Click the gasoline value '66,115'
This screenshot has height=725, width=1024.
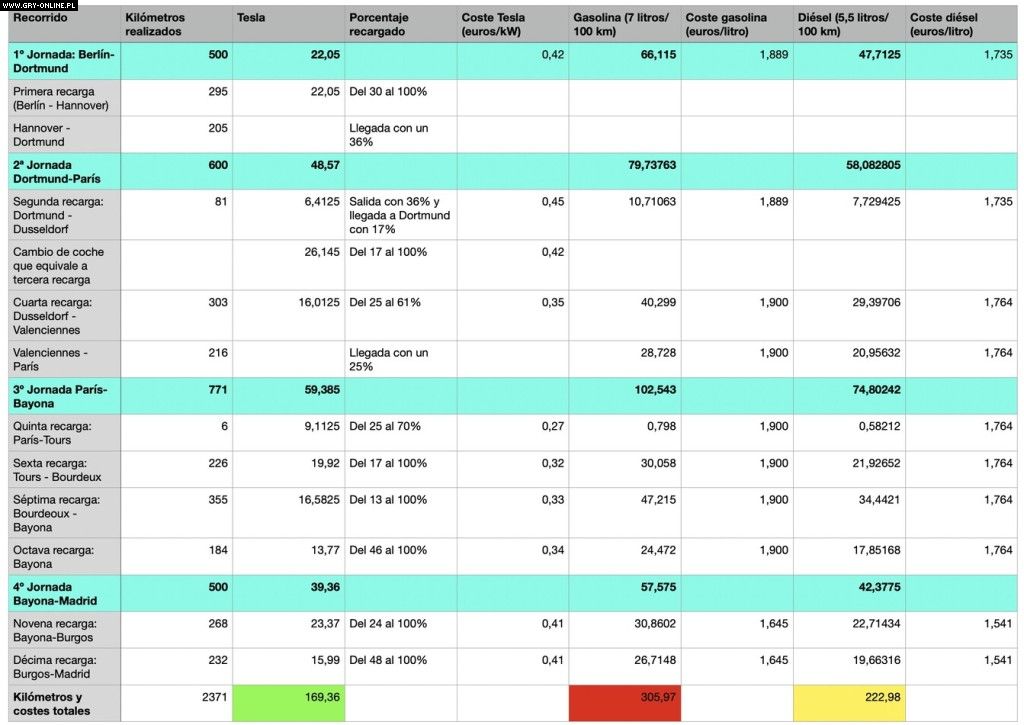tap(658, 54)
